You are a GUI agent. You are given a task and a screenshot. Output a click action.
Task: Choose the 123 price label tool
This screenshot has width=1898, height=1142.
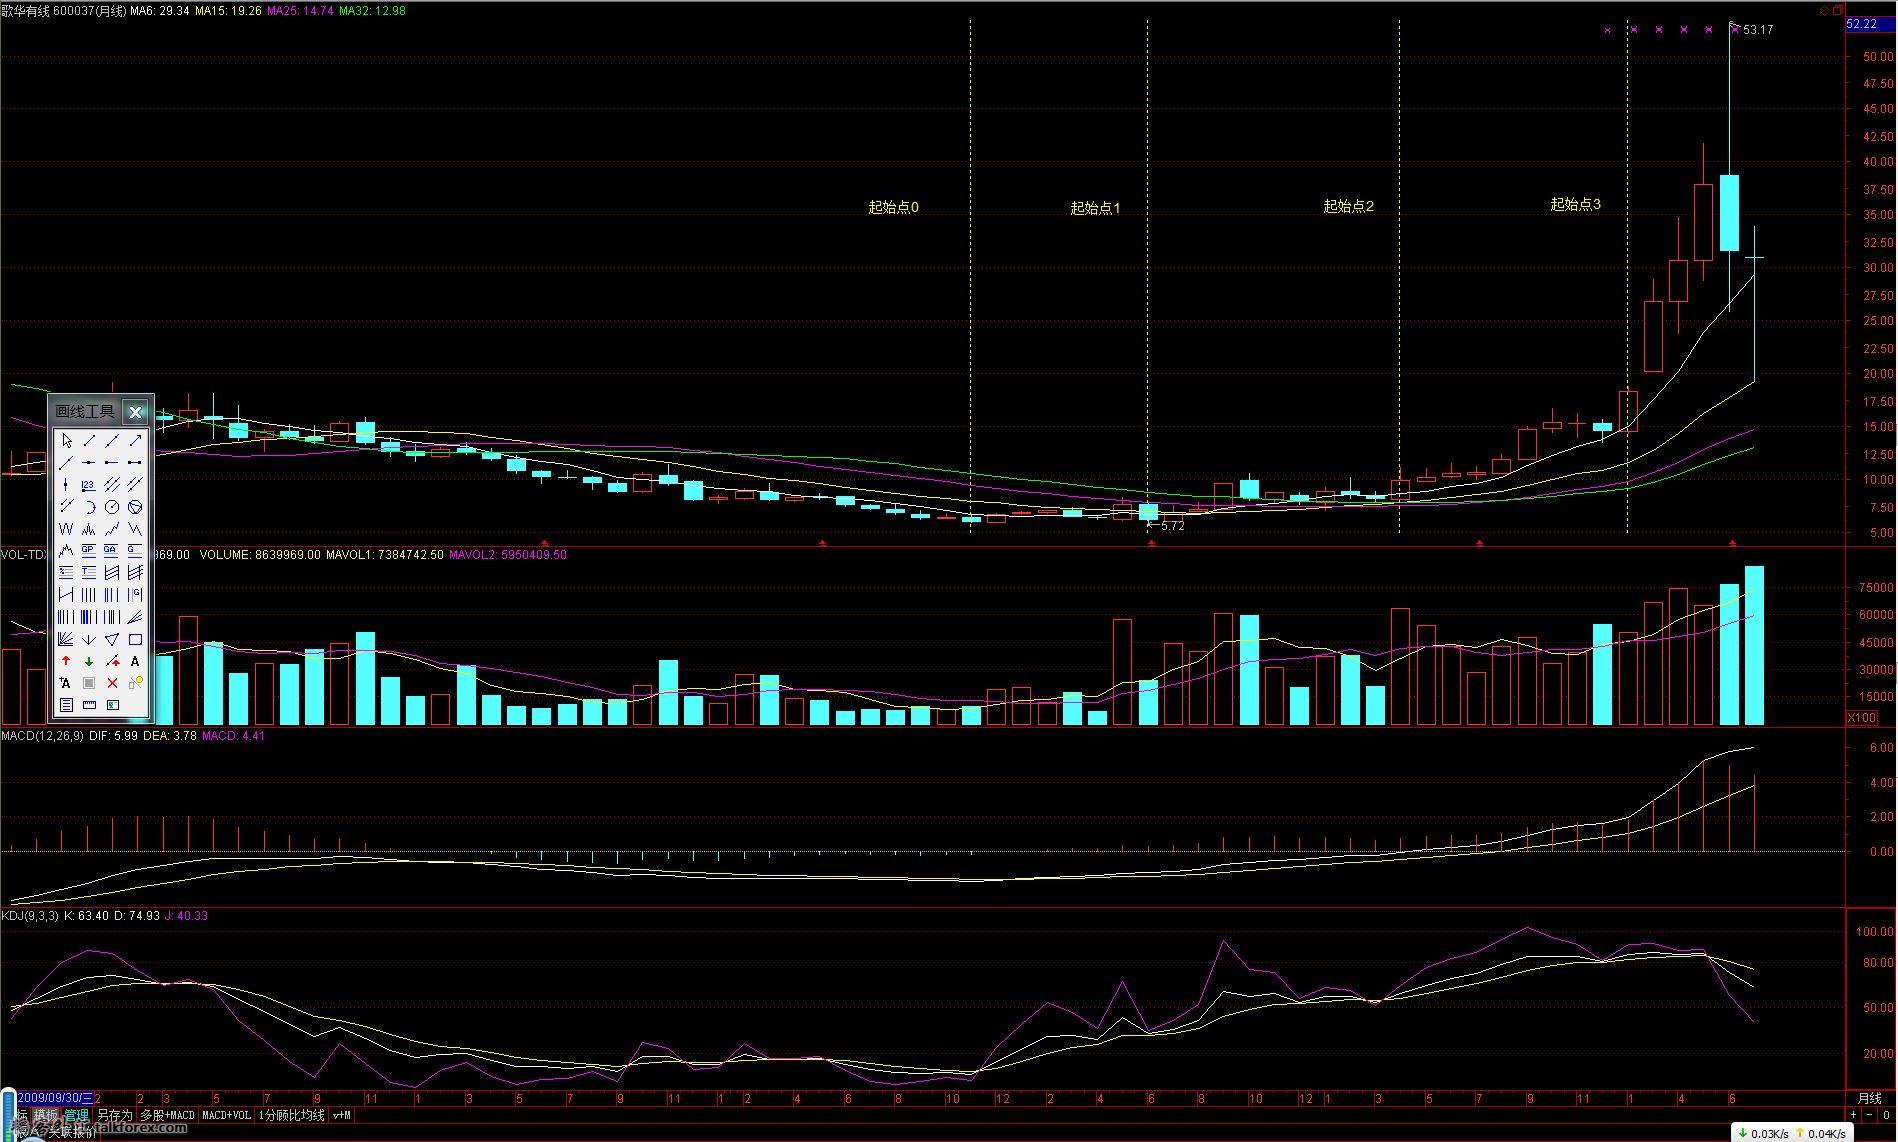[x=89, y=484]
